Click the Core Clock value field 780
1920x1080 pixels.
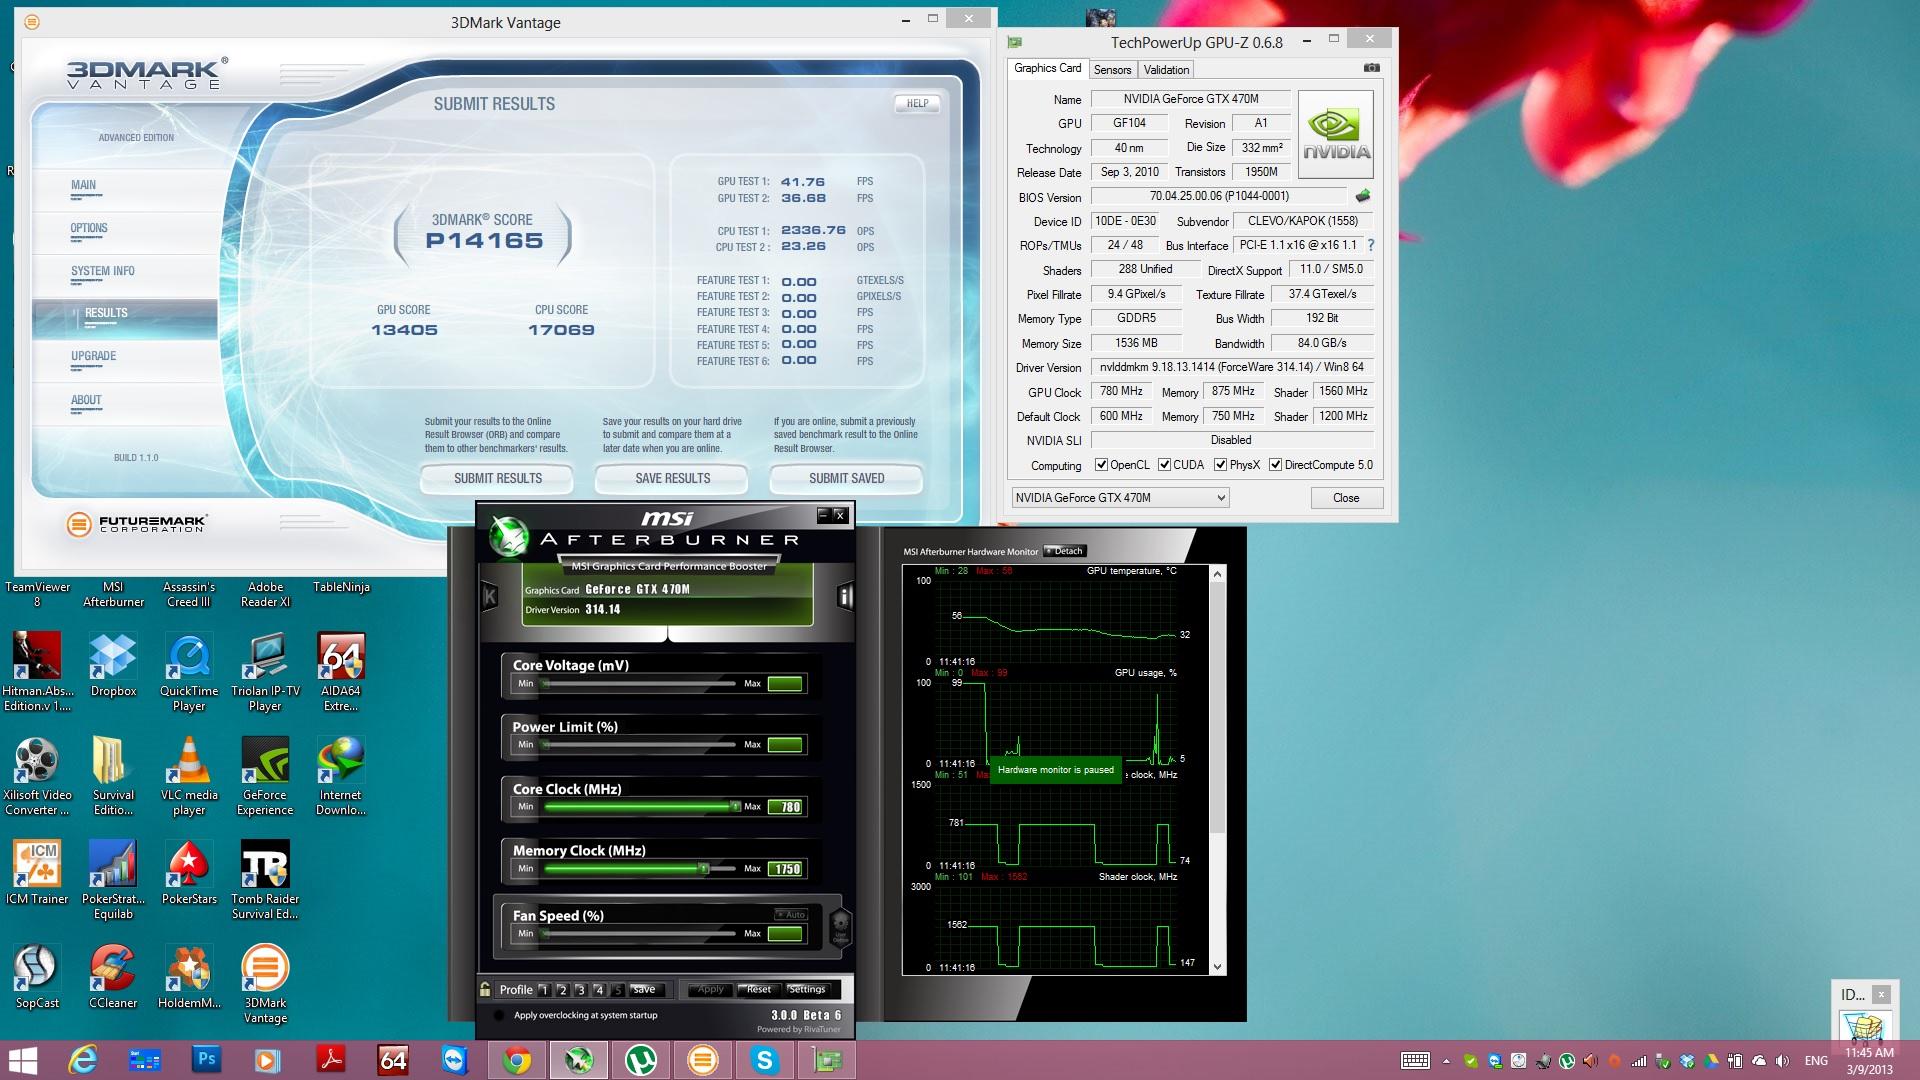click(785, 807)
